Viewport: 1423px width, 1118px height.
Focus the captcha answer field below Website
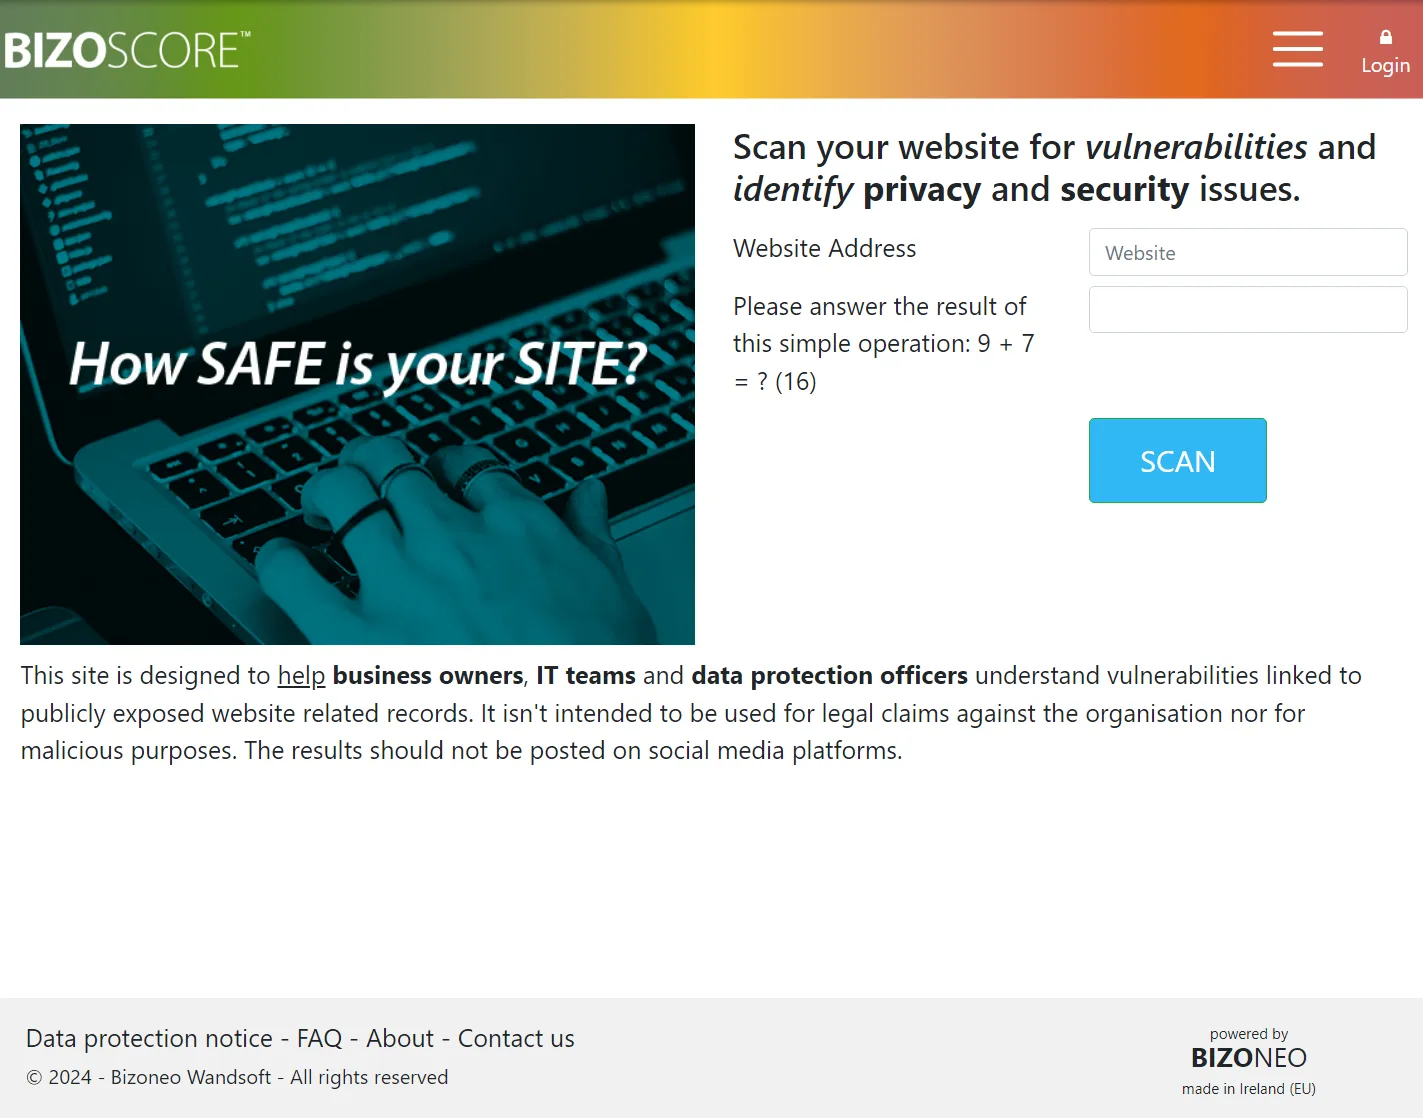coord(1247,309)
